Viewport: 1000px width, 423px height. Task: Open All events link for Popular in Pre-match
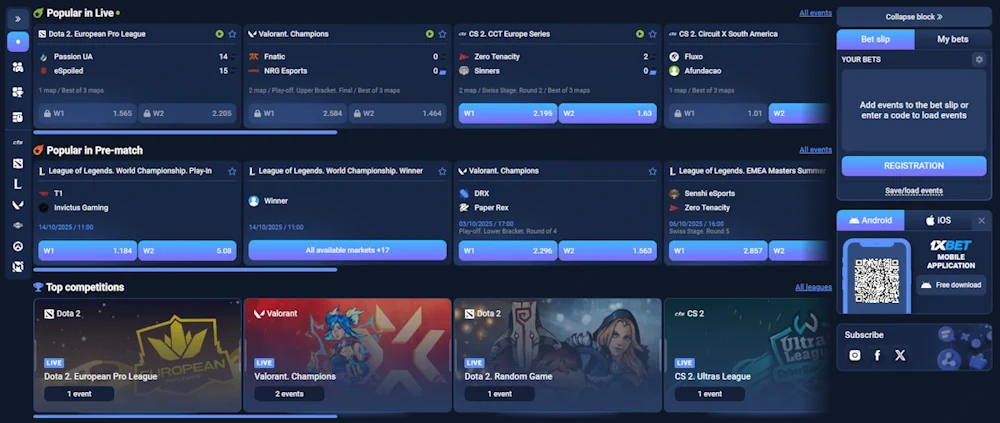tap(815, 150)
